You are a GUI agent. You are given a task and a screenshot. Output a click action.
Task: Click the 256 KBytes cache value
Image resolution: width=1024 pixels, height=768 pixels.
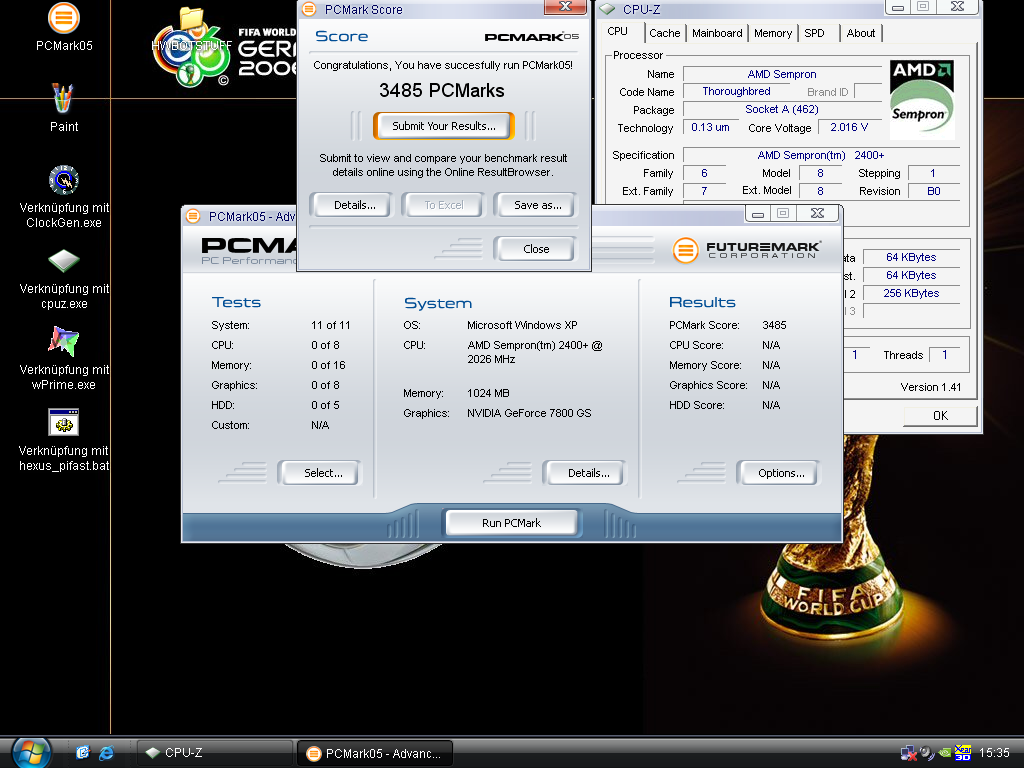911,293
